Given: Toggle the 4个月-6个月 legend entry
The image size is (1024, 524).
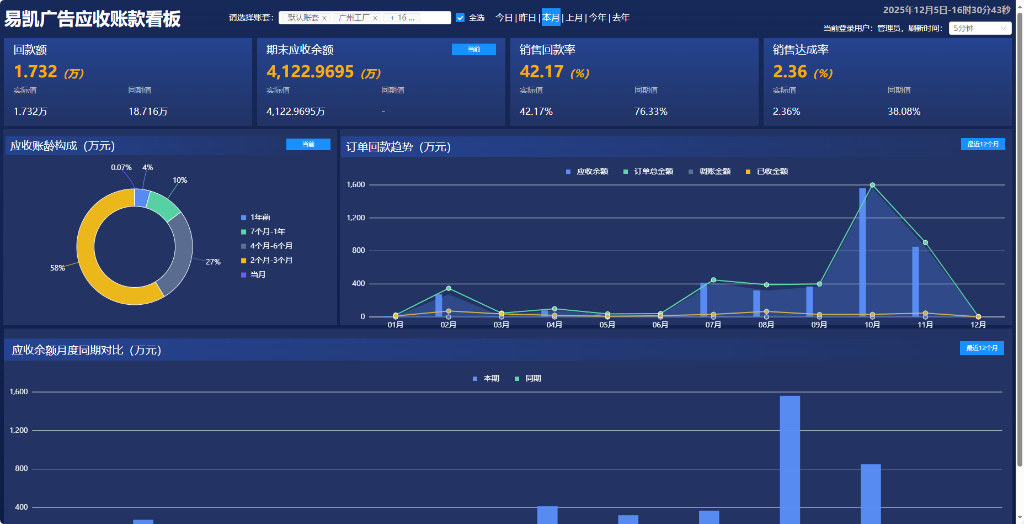Looking at the screenshot, I should 266,246.
